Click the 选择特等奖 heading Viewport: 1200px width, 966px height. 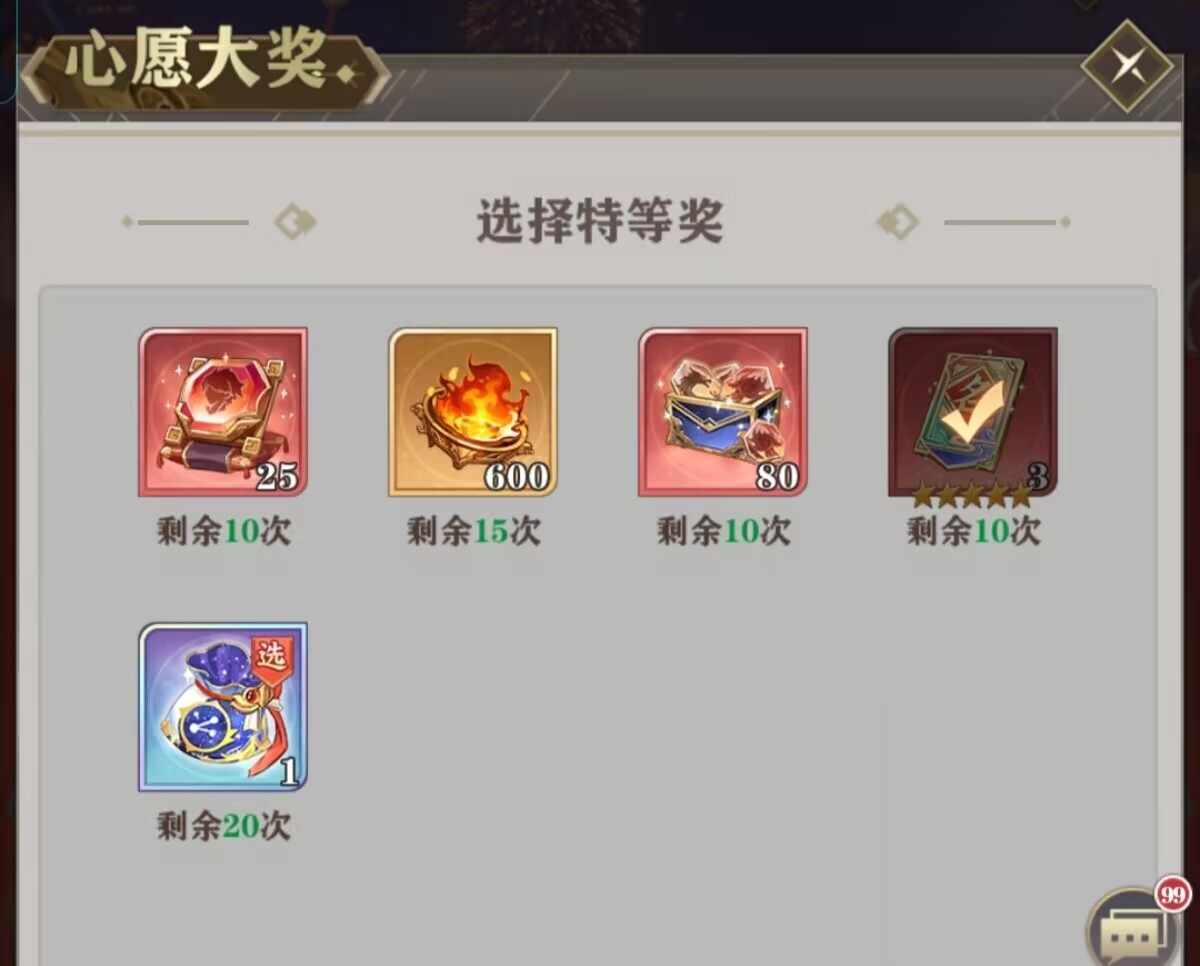tap(598, 221)
